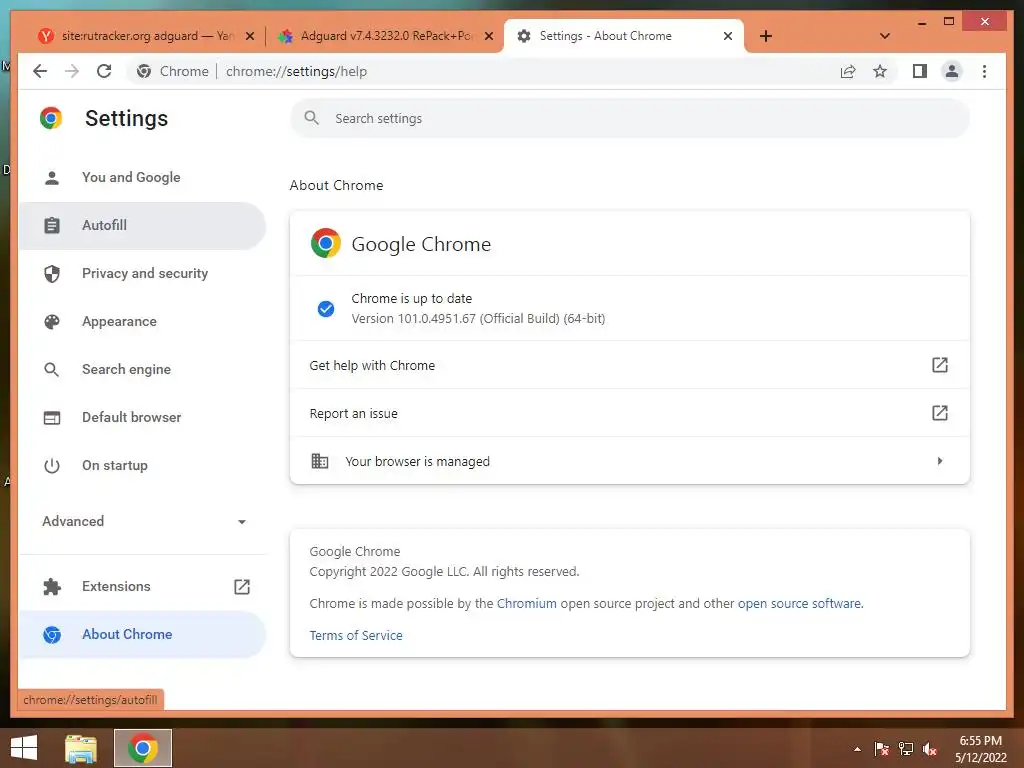
Task: Click the Extensions external link icon
Action: click(242, 586)
